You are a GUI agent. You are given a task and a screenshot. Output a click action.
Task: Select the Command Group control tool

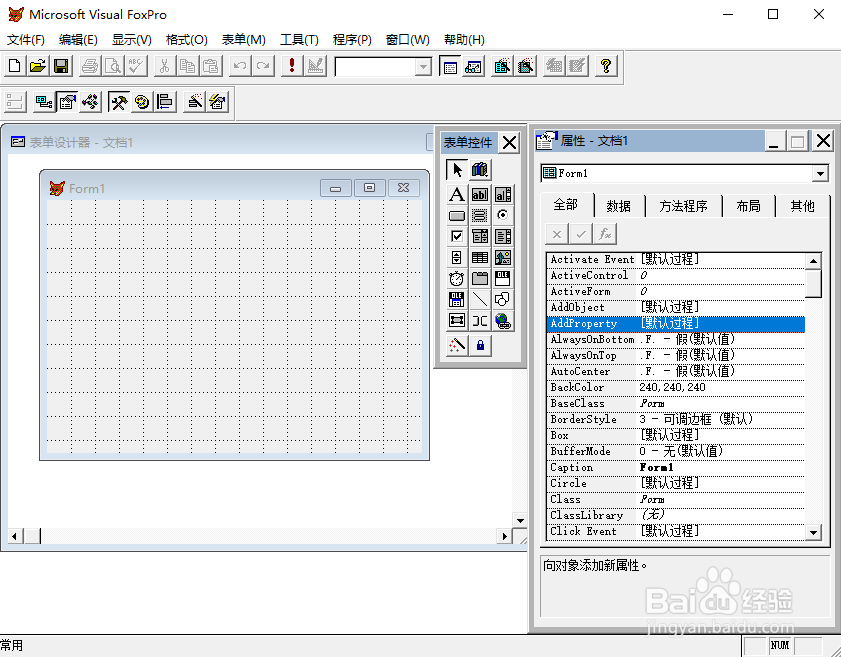click(x=479, y=215)
